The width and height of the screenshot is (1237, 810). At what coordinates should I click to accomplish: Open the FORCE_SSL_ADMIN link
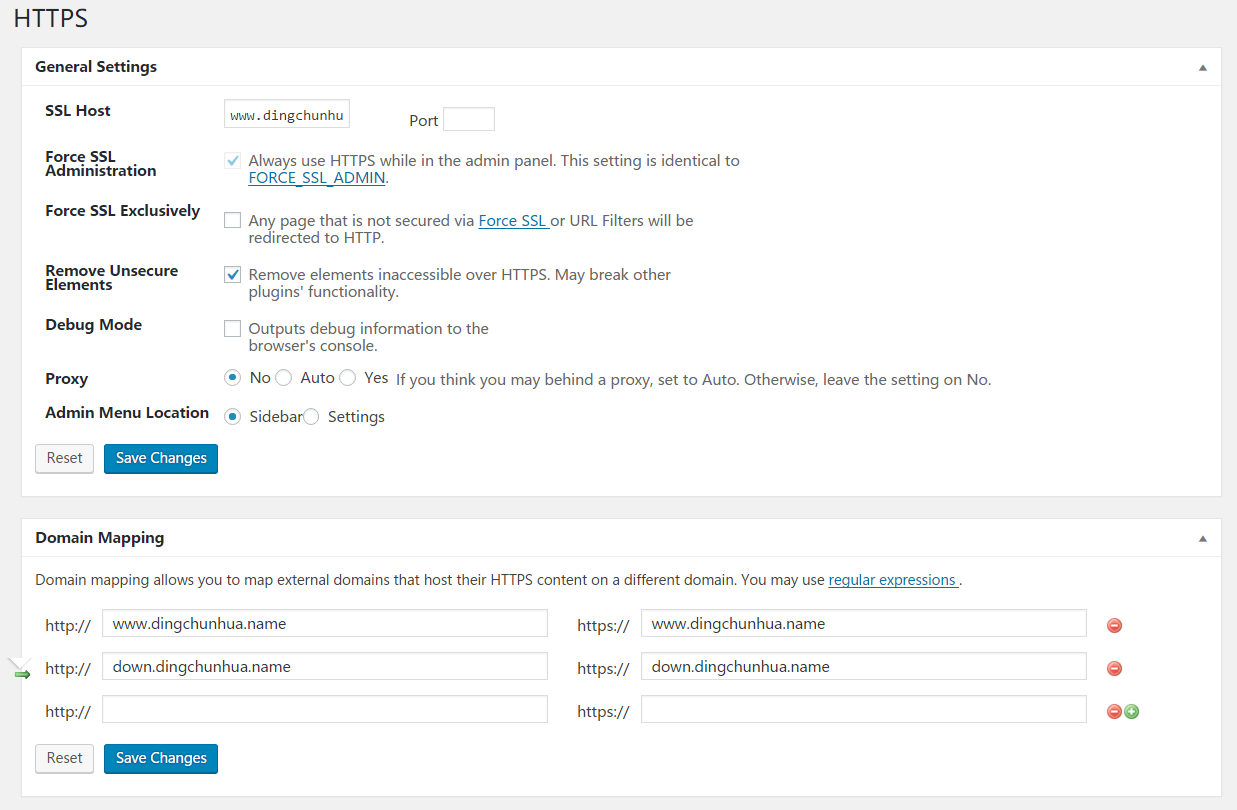316,178
